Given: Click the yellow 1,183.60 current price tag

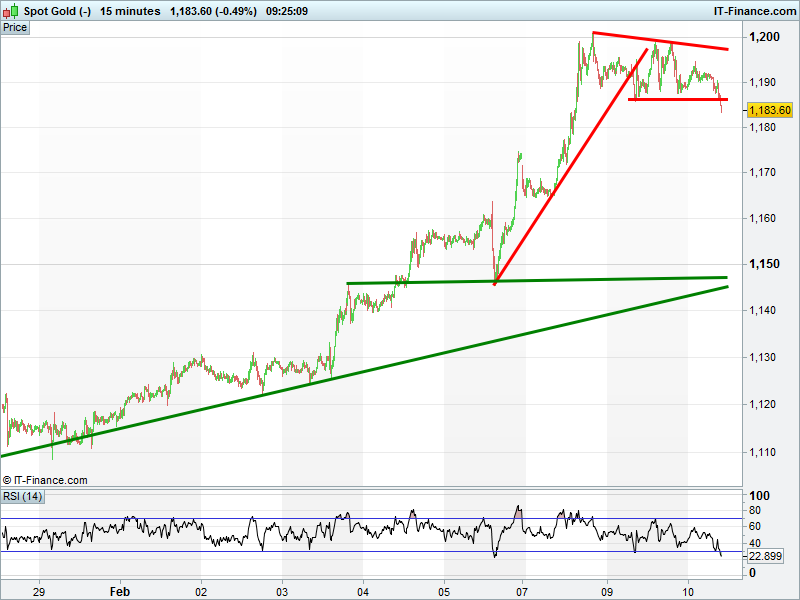Looking at the screenshot, I should tap(769, 111).
